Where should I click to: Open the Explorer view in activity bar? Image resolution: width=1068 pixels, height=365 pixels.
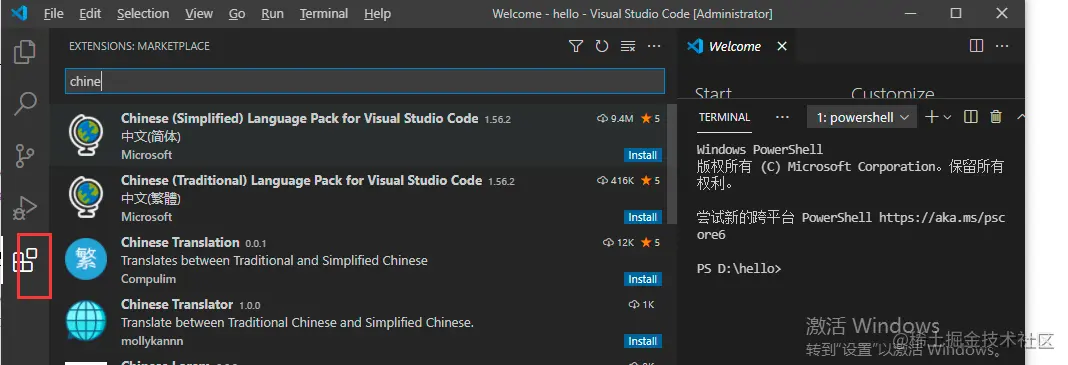25,52
